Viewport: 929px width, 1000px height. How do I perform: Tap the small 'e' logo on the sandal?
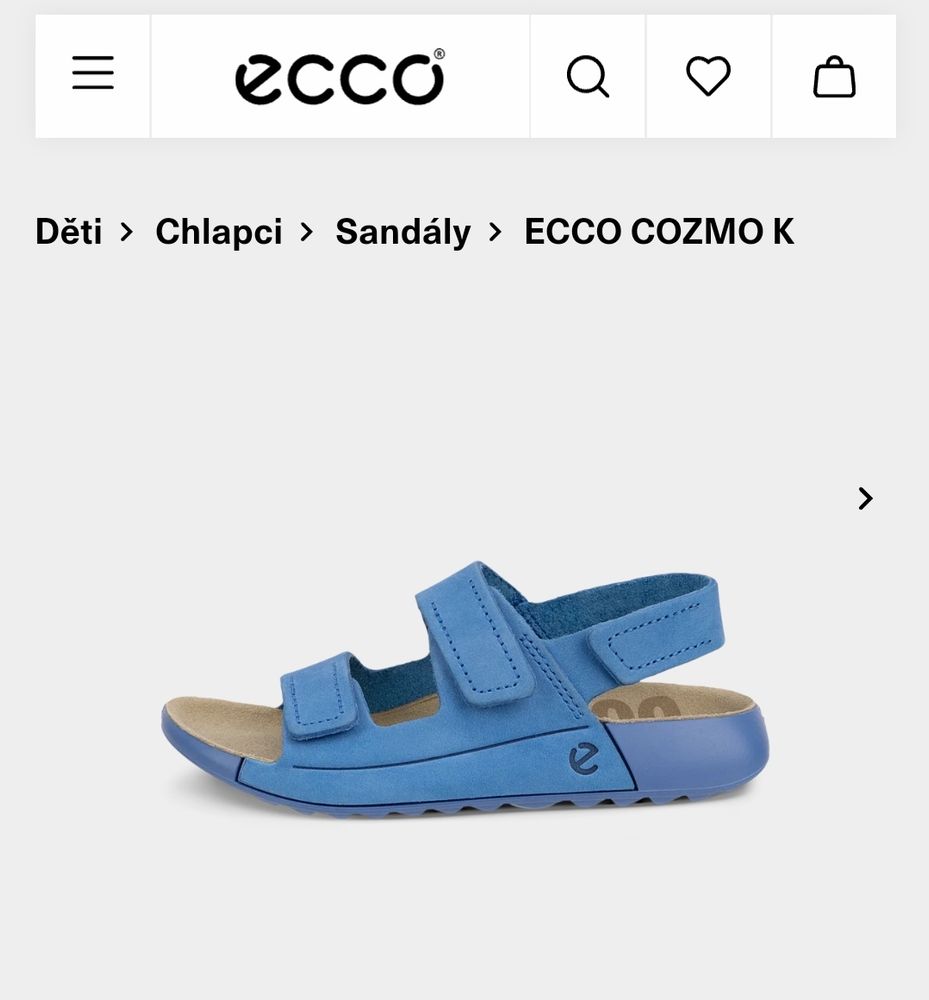(x=583, y=759)
